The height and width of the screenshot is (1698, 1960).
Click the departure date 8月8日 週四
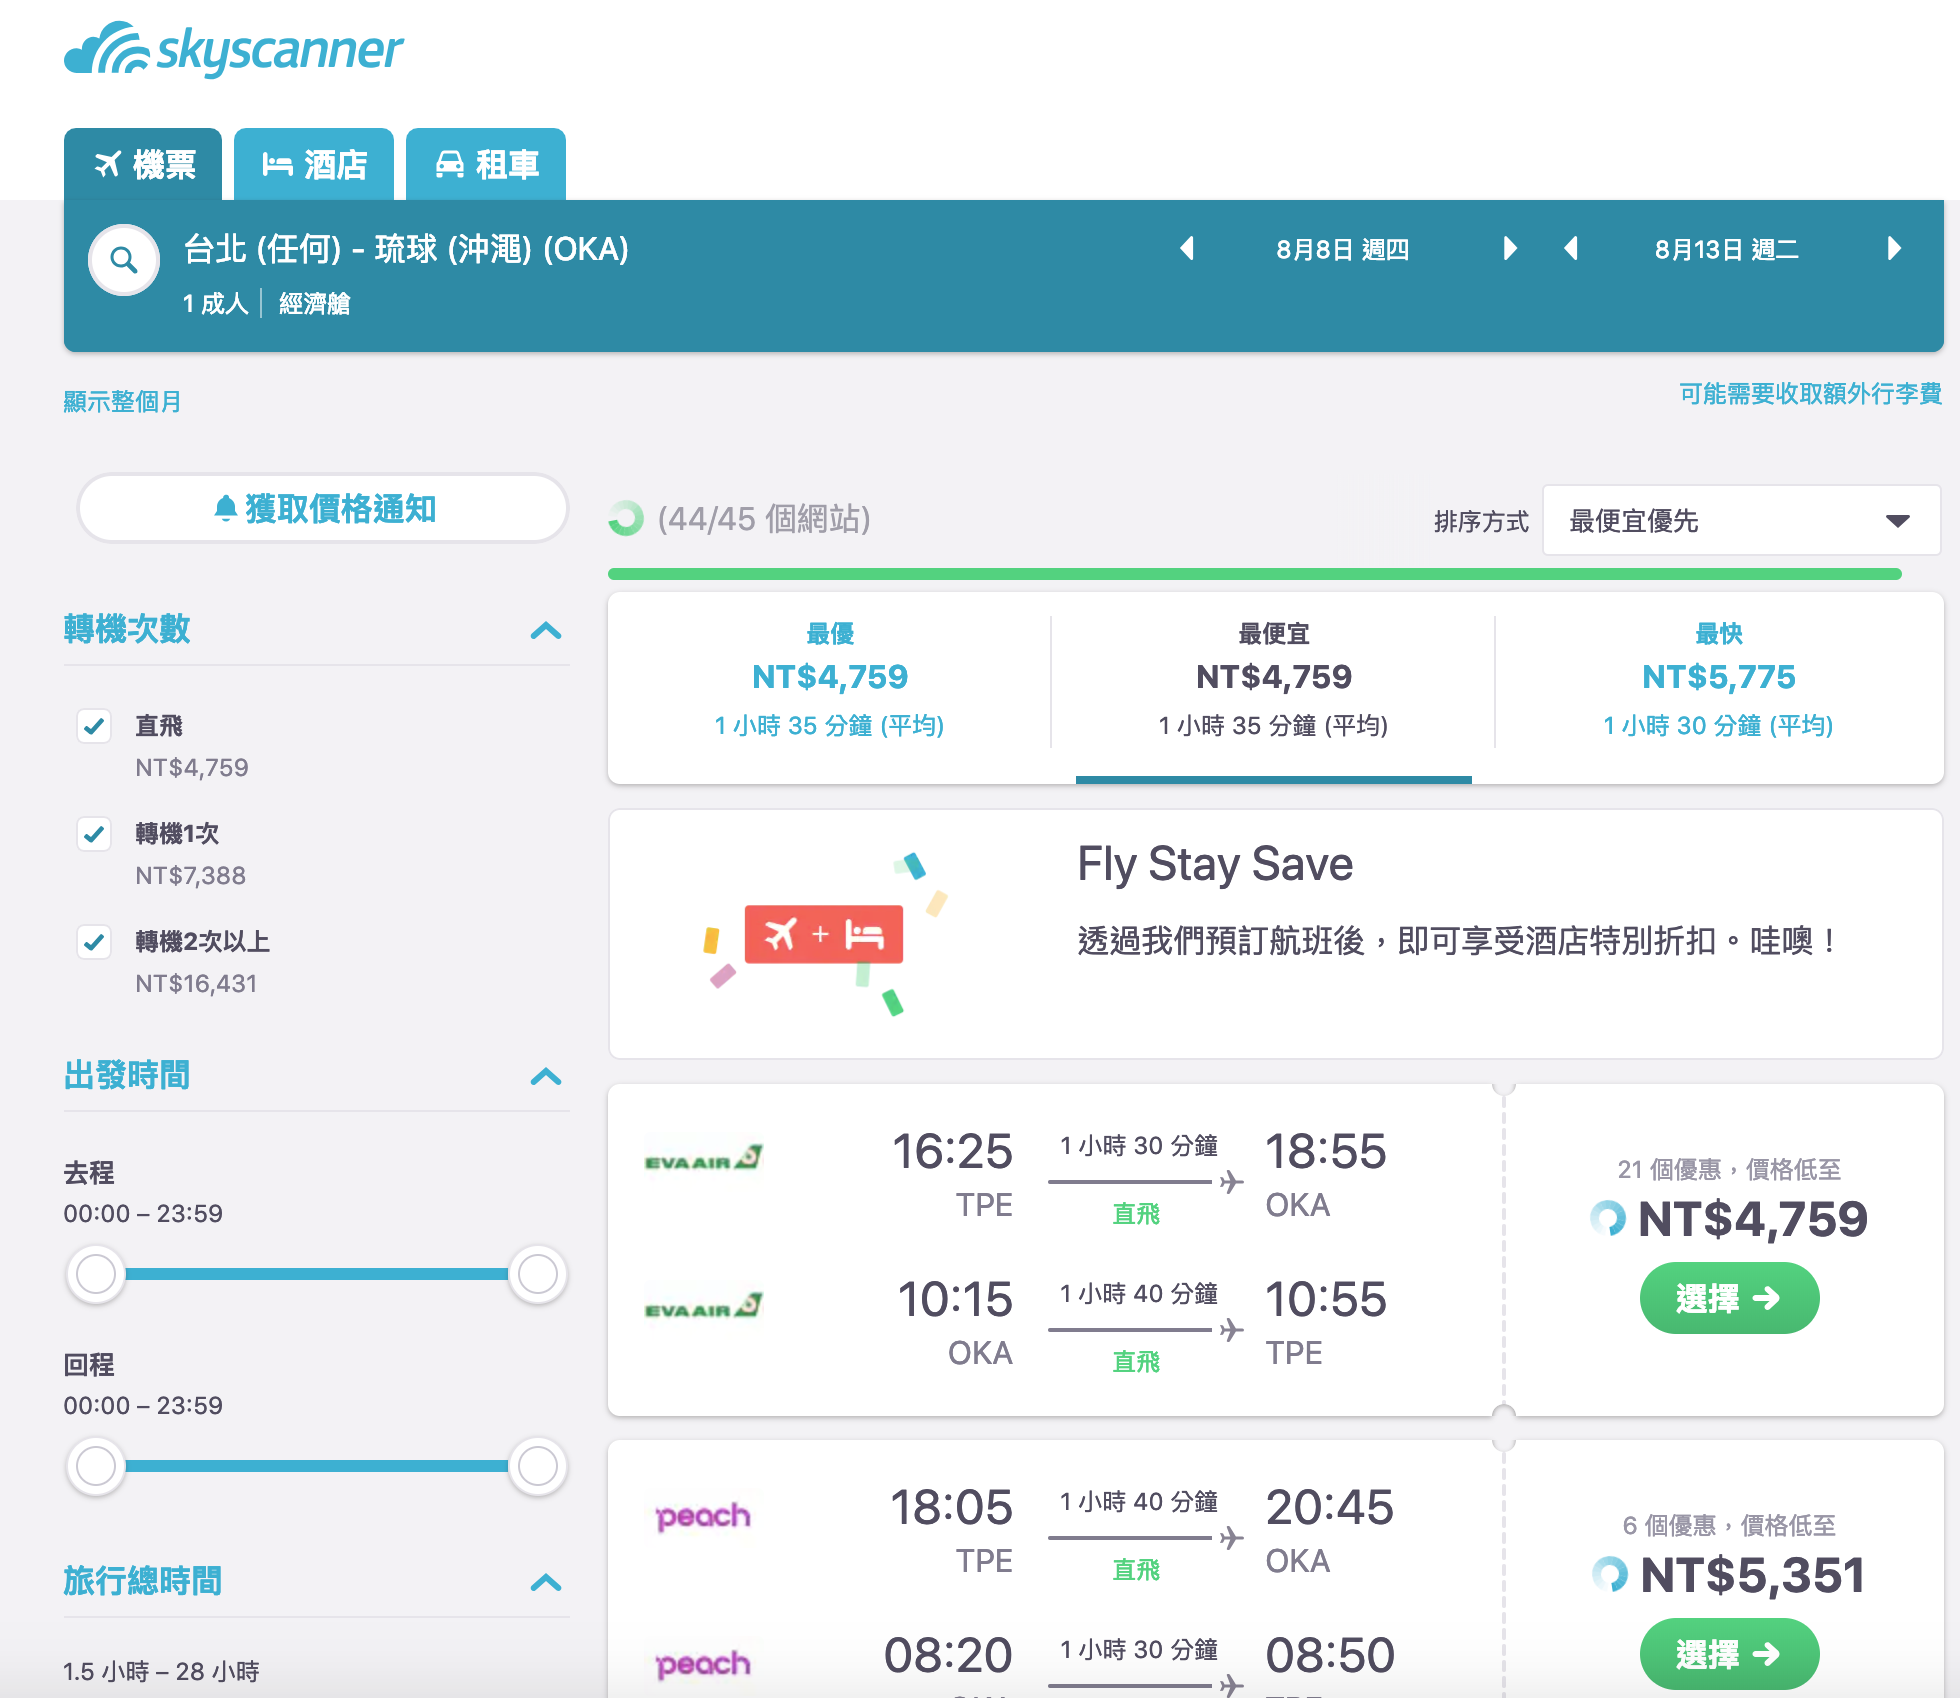[1342, 249]
